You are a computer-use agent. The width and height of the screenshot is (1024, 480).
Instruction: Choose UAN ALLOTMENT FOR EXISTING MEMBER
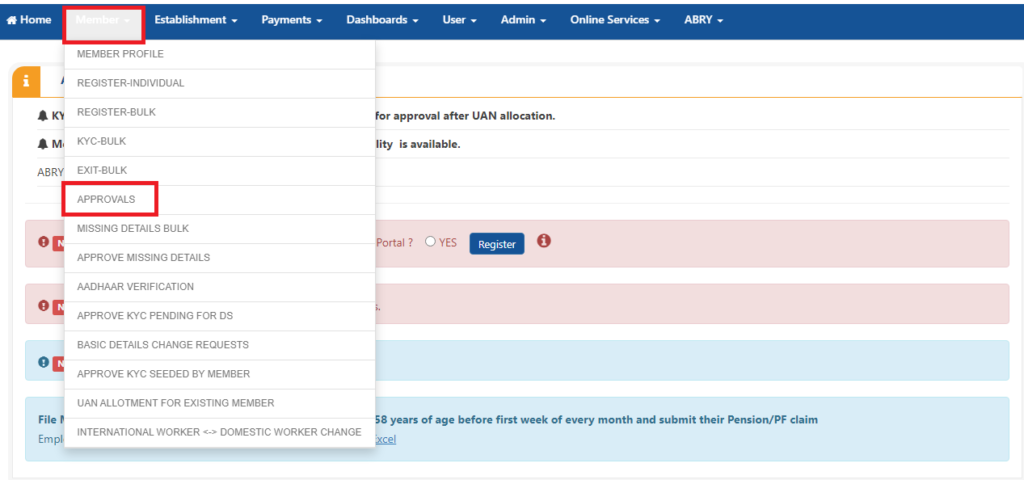(175, 403)
